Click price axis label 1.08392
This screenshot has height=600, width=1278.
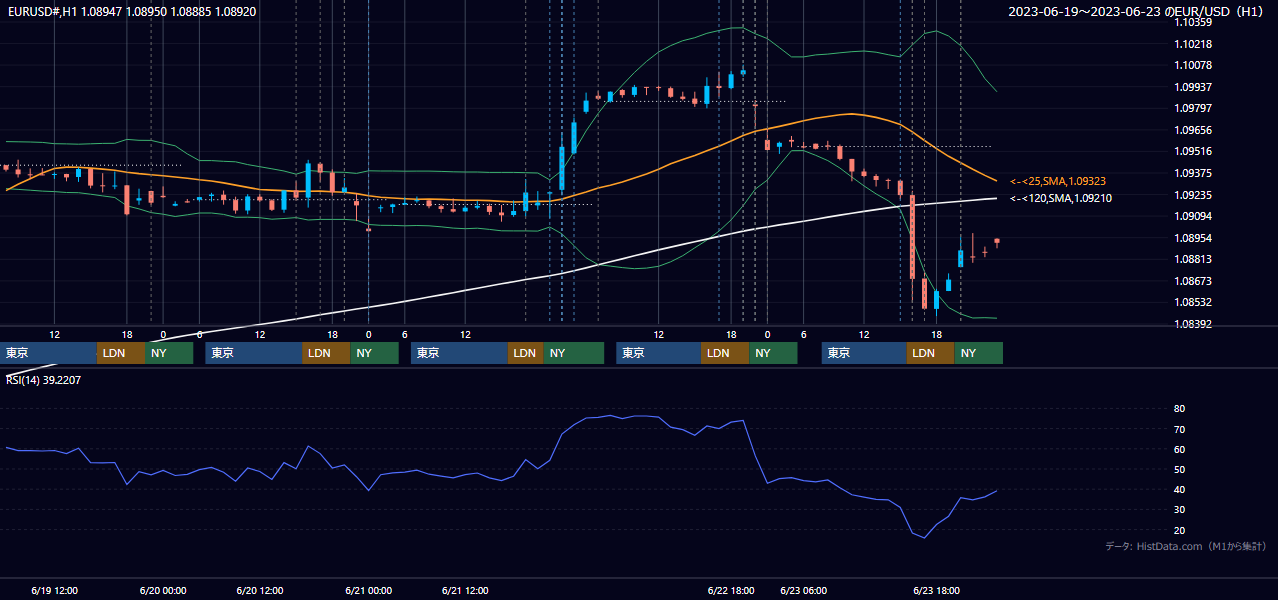coord(1193,324)
